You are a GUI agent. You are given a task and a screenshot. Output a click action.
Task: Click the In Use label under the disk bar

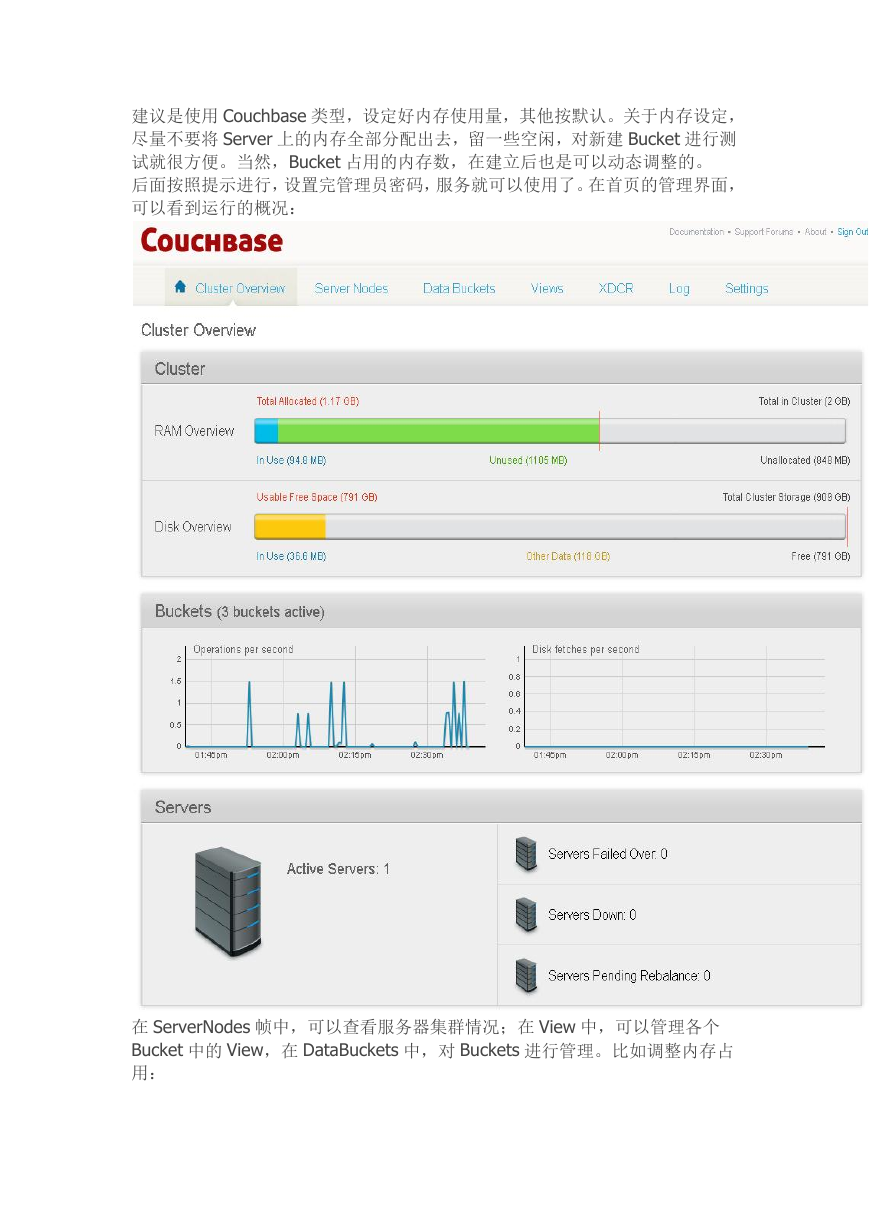291,556
